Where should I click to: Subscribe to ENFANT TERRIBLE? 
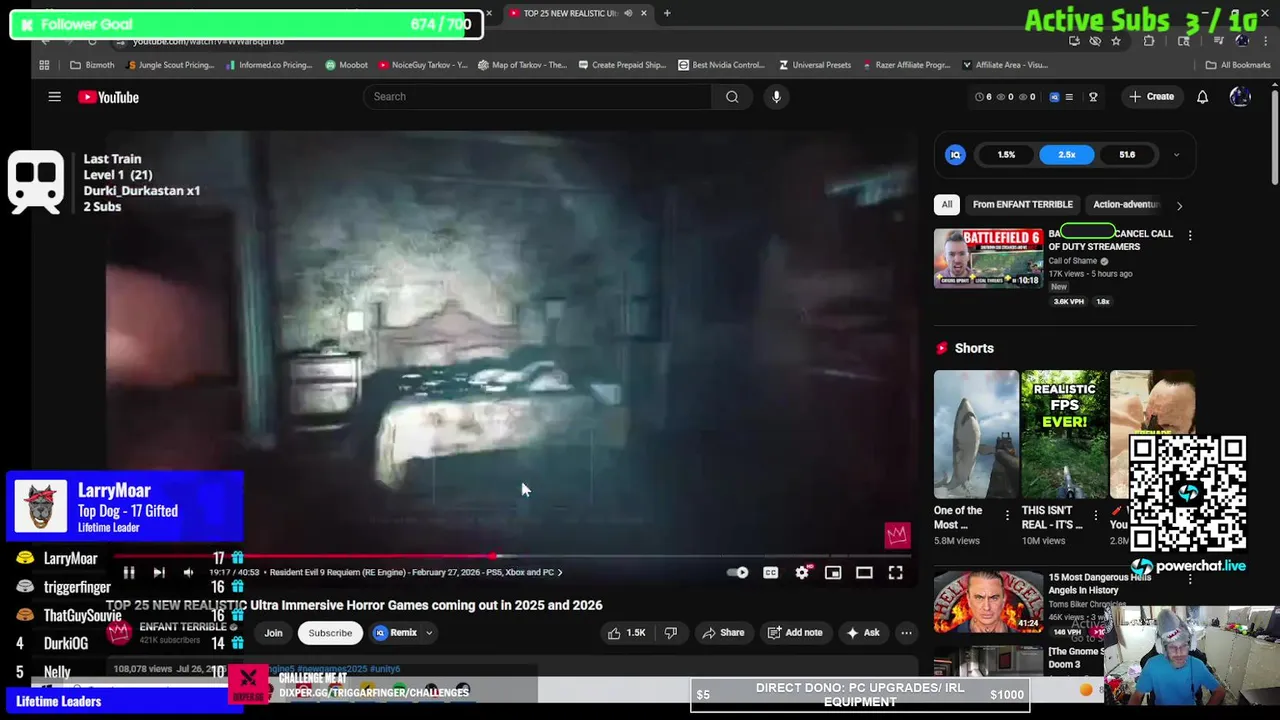[x=330, y=632]
